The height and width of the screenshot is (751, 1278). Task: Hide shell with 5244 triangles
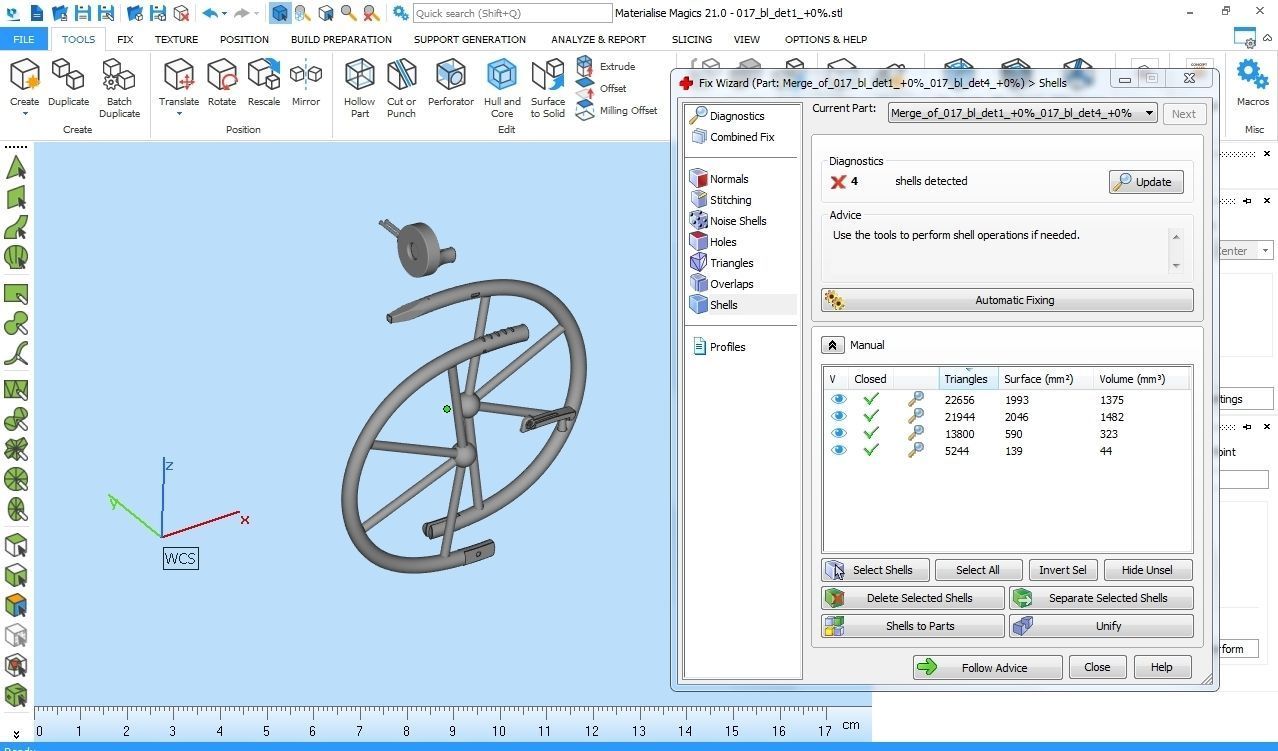(x=838, y=451)
